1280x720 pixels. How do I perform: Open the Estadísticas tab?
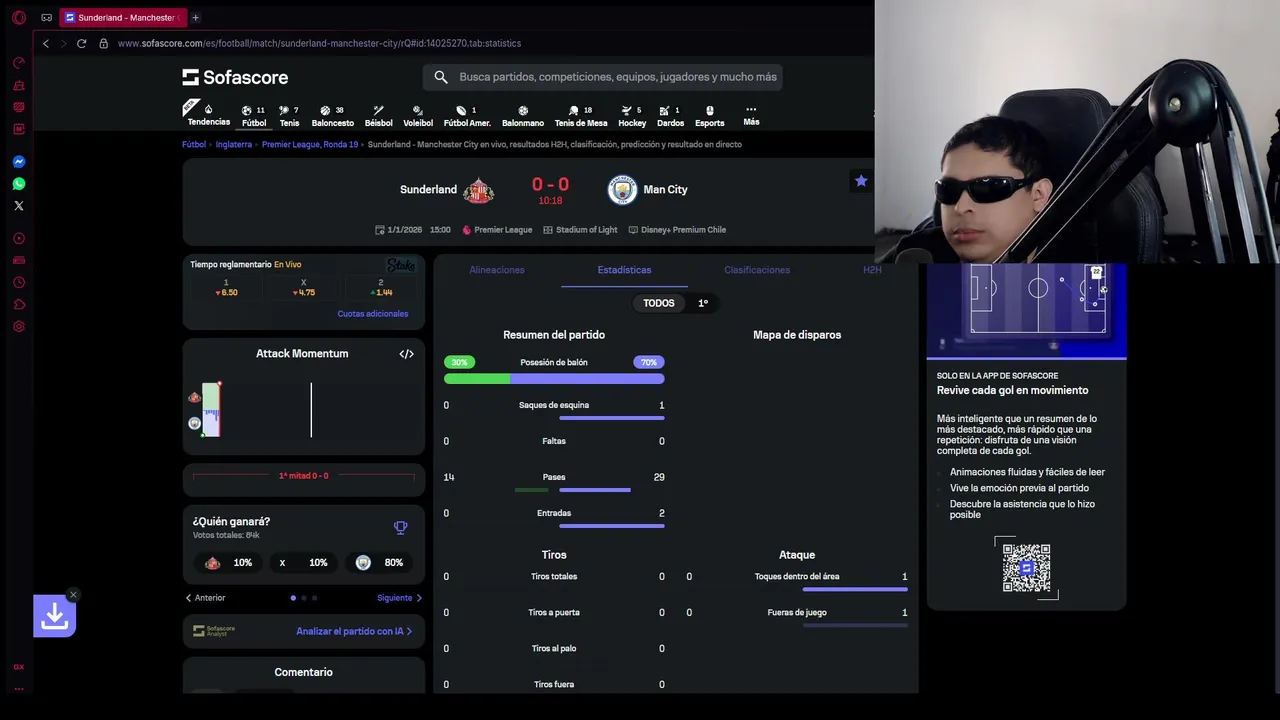click(624, 270)
